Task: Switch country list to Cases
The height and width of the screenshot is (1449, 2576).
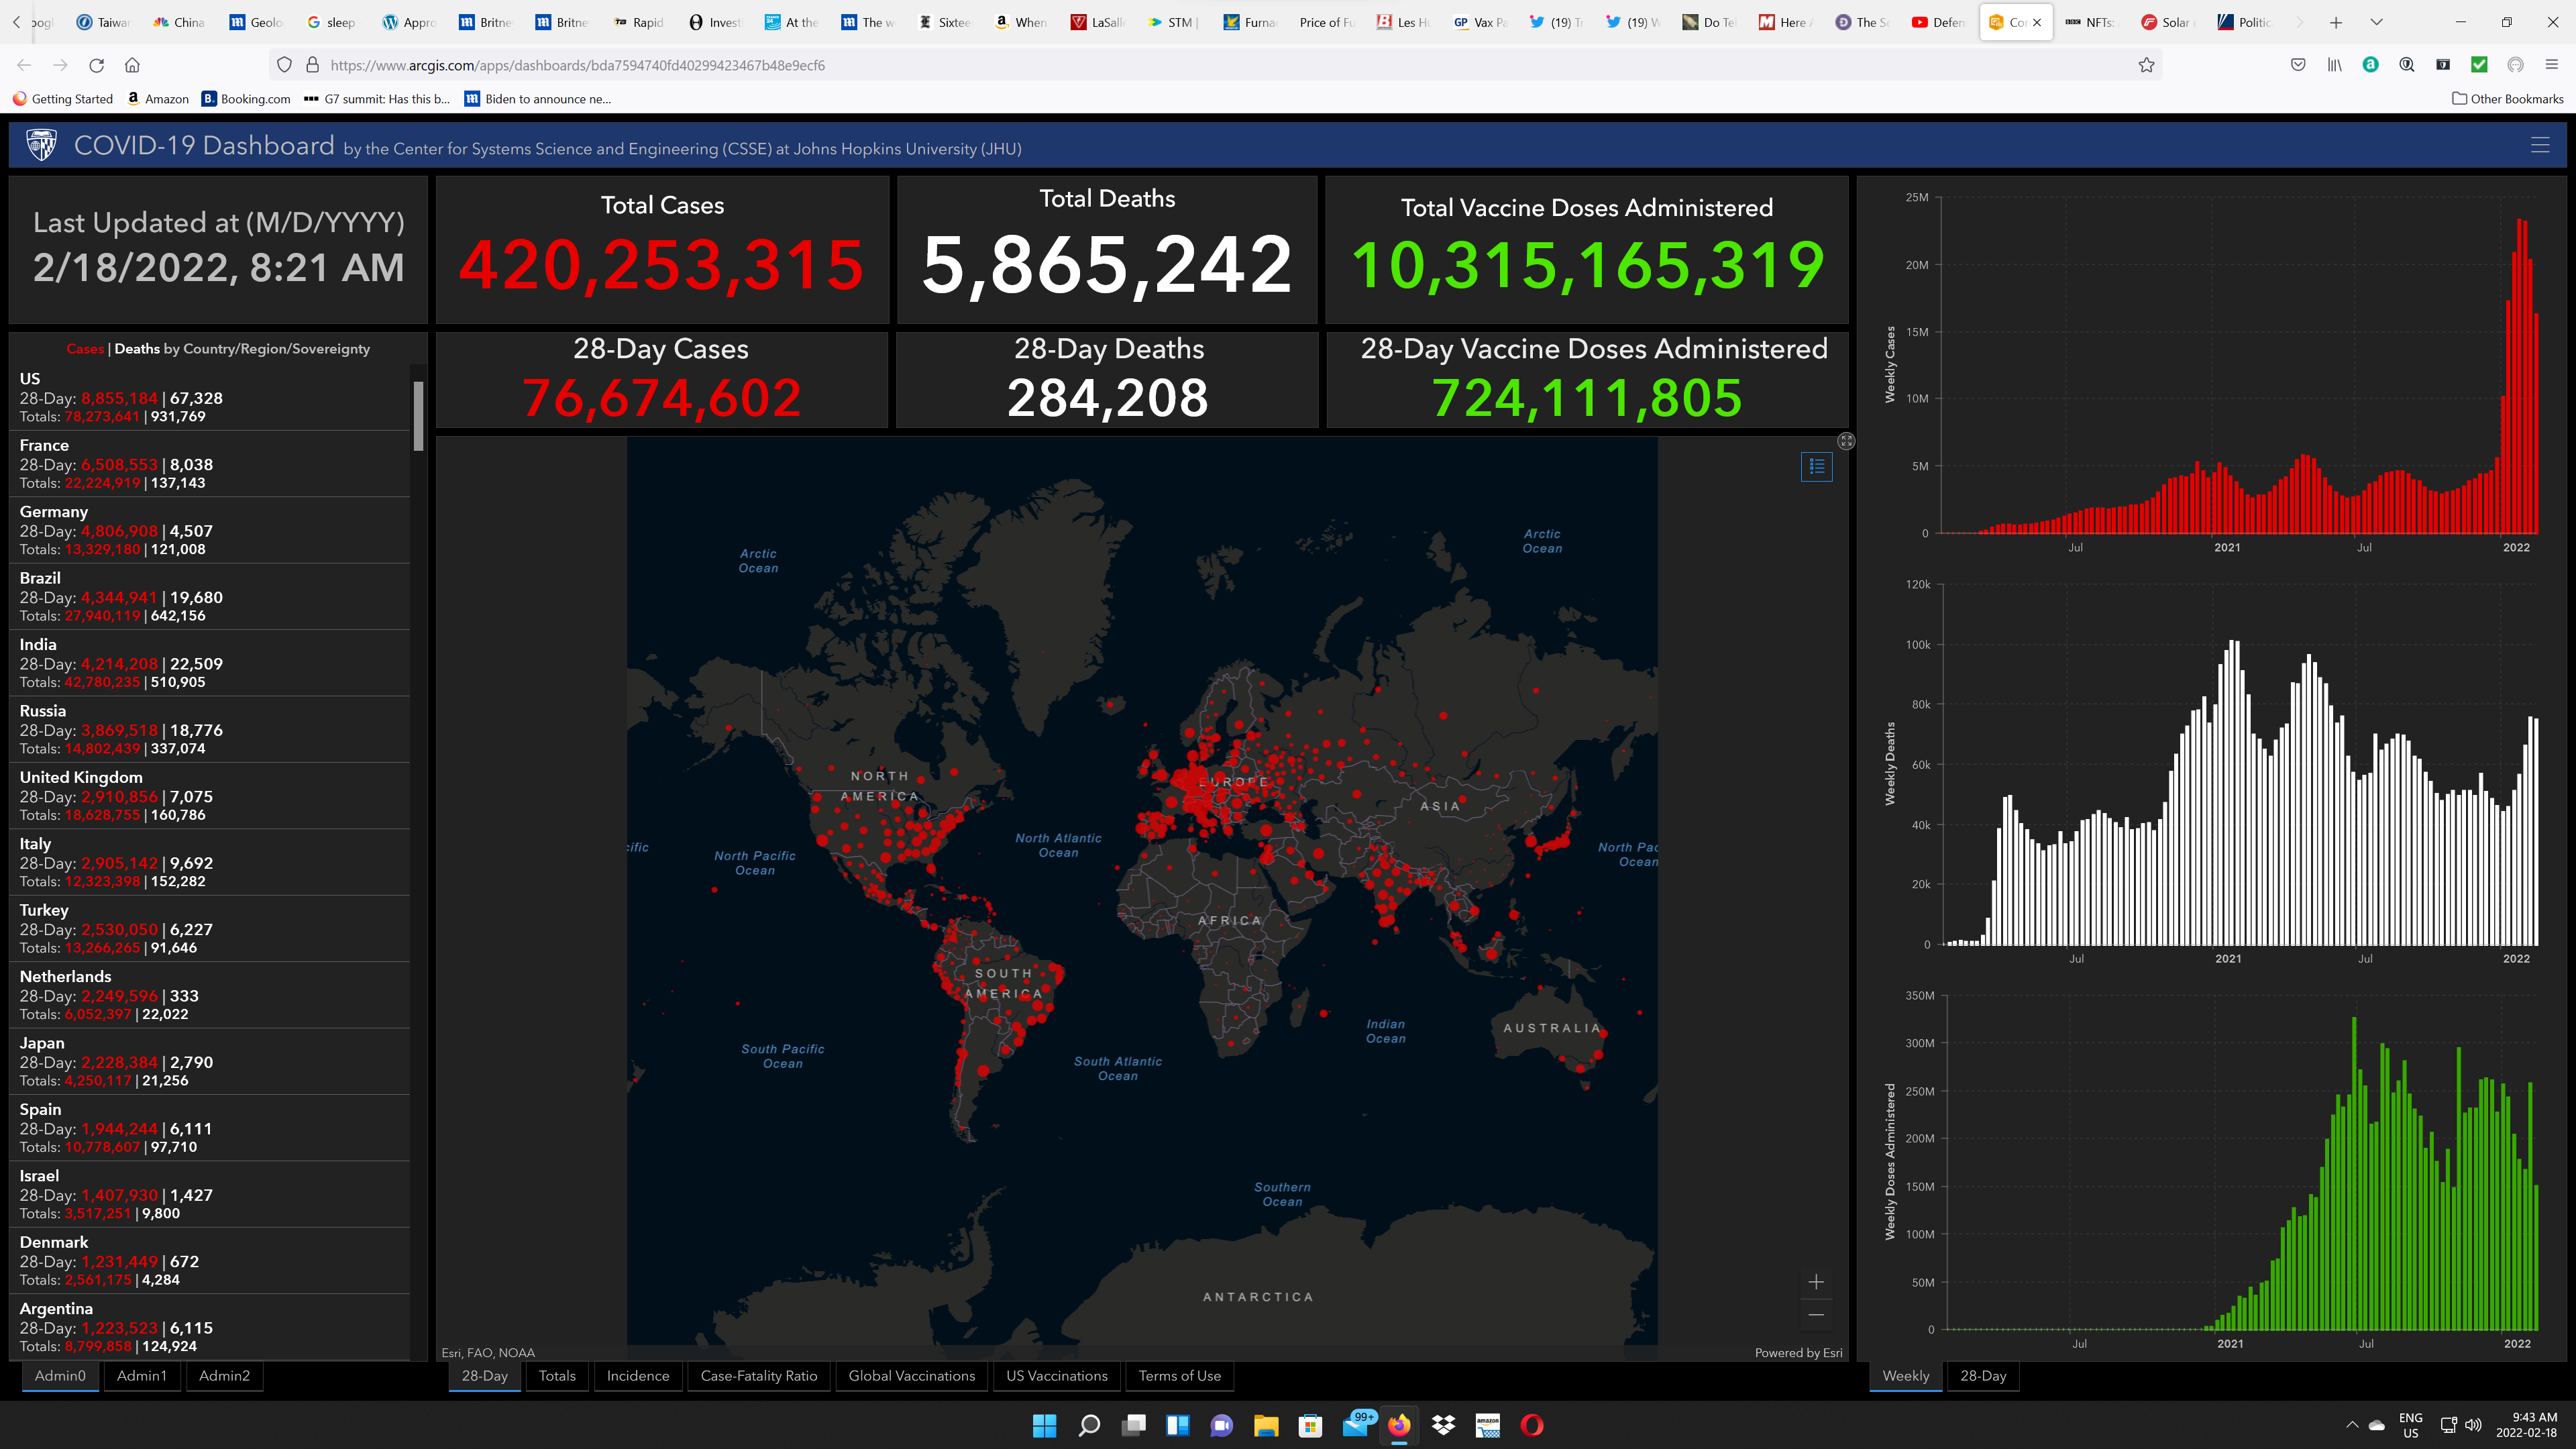Action: pos(85,349)
